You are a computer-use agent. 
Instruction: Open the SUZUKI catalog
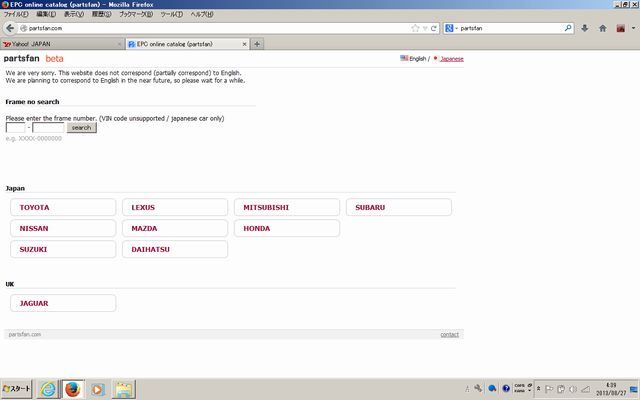tap(63, 249)
